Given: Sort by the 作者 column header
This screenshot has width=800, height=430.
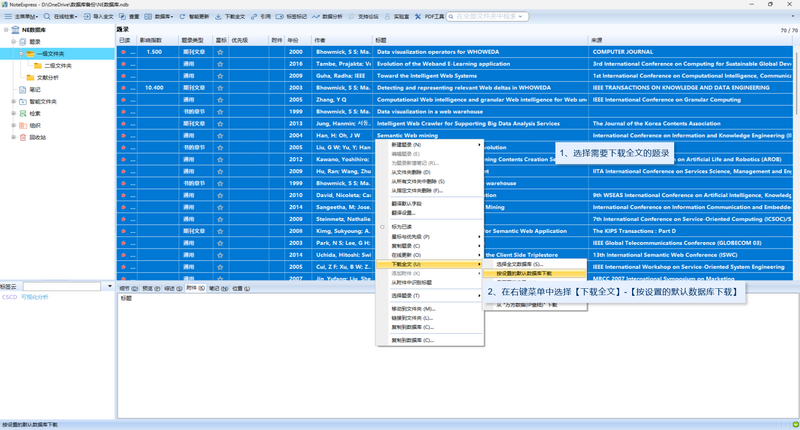Looking at the screenshot, I should 342,40.
